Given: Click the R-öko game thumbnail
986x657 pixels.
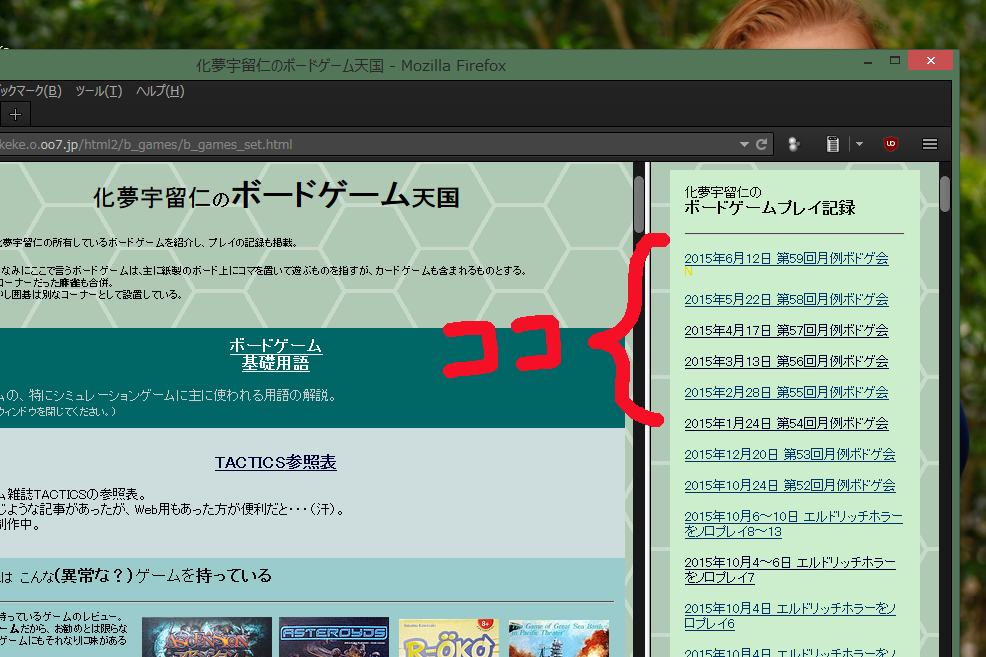Looking at the screenshot, I should [x=449, y=638].
